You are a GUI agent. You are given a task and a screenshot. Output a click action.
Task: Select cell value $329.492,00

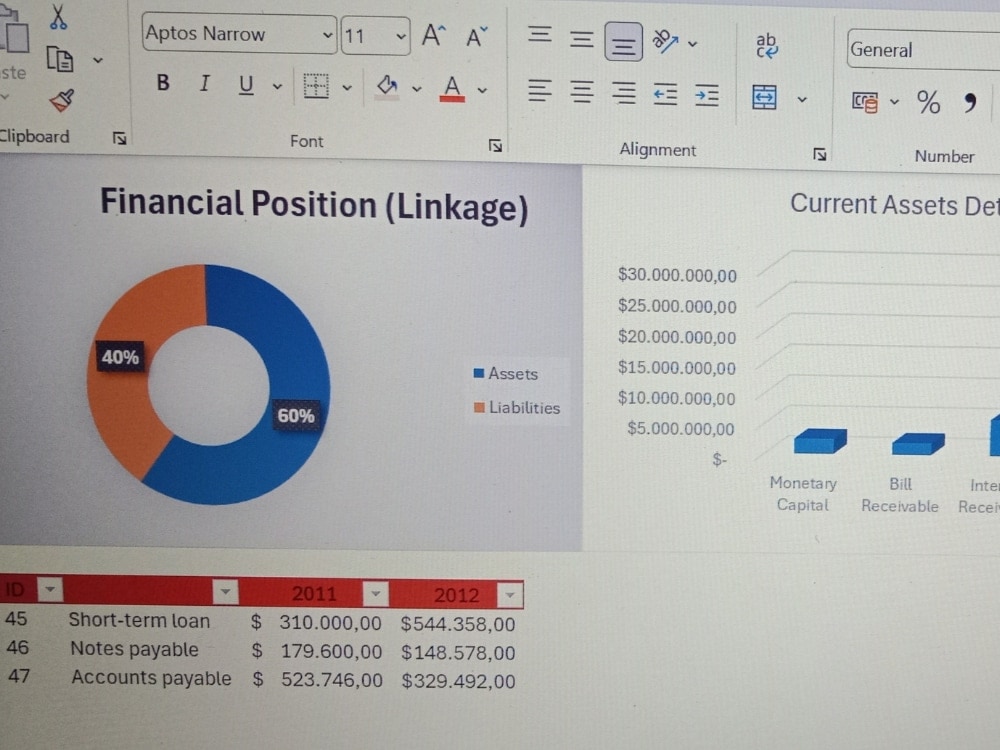459,682
